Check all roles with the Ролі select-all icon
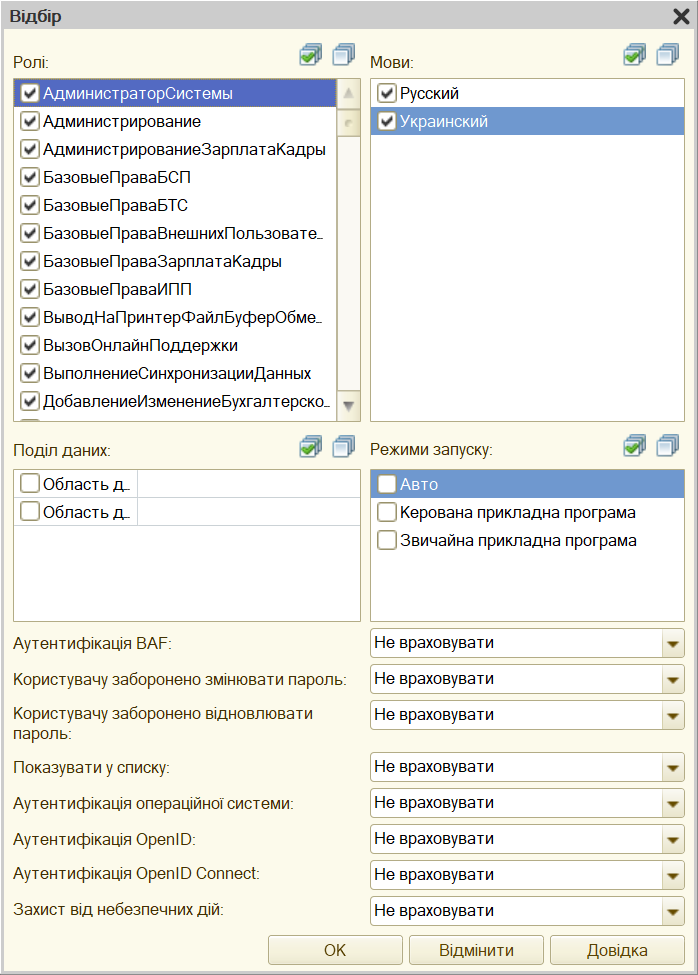698x975 pixels. pyautogui.click(x=311, y=55)
